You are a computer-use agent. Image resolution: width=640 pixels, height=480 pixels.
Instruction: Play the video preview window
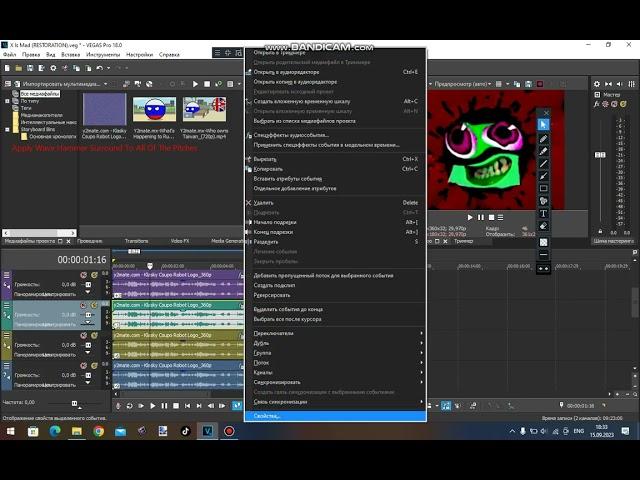point(470,218)
